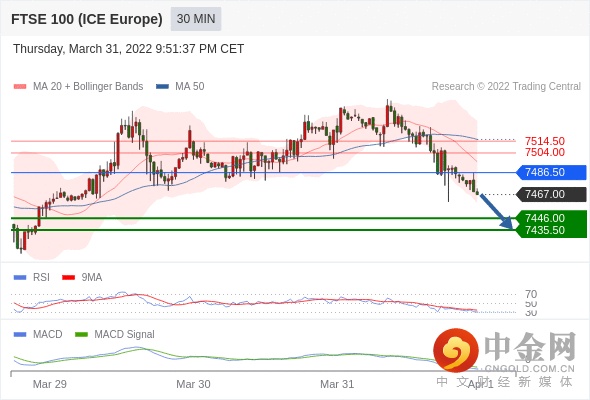Click the pink MA 20 + Bollinger Bands swatch
Viewport: 590px width, 400px height.
pos(20,87)
